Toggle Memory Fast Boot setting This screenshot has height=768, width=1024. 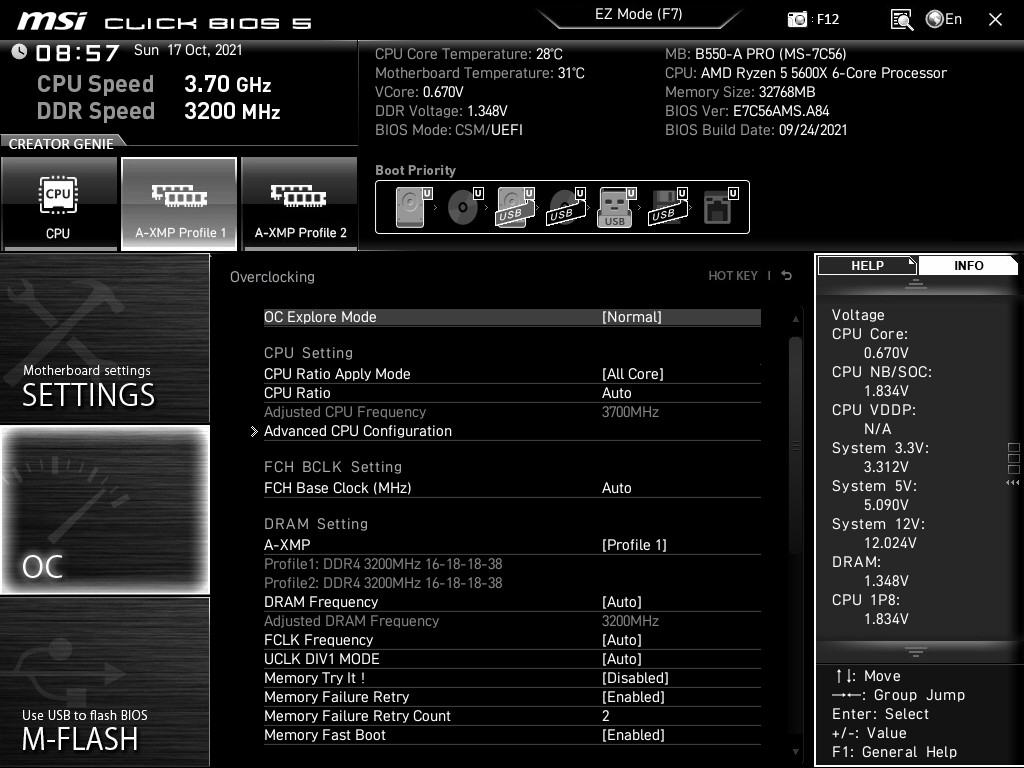click(512, 735)
